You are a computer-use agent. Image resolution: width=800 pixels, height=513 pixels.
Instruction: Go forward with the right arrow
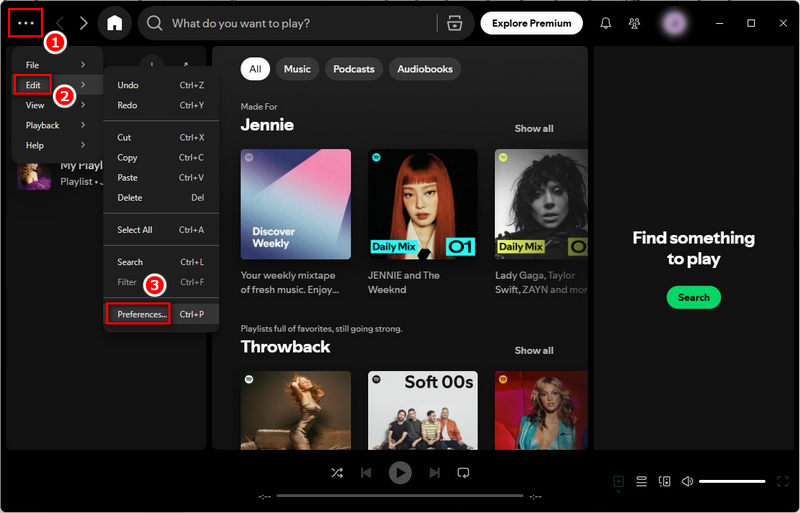84,23
